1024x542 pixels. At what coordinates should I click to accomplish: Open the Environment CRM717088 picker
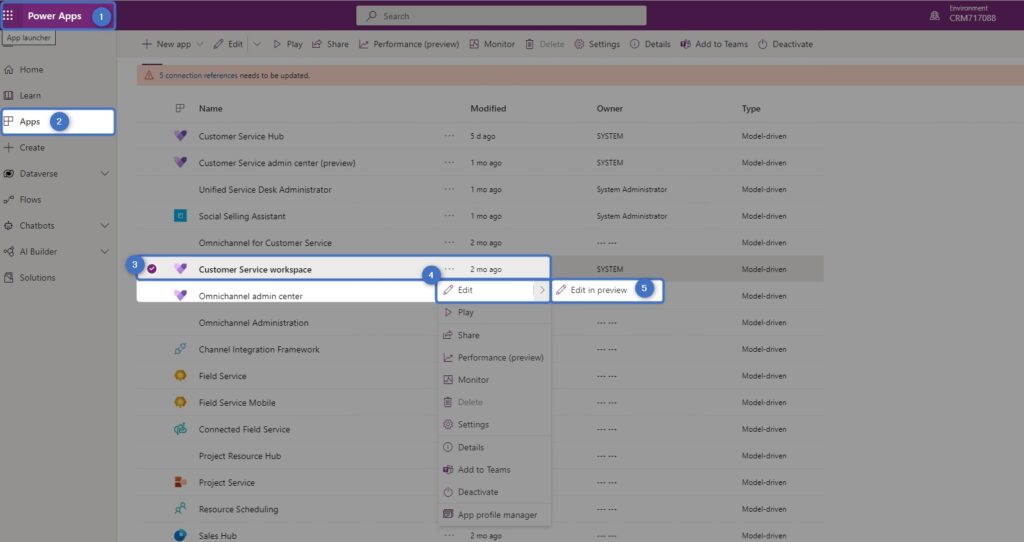963,14
